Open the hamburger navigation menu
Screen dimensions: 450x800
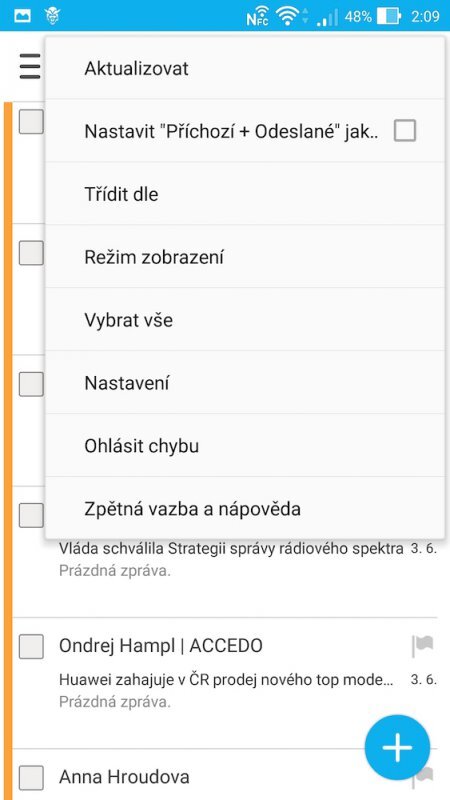[x=30, y=67]
